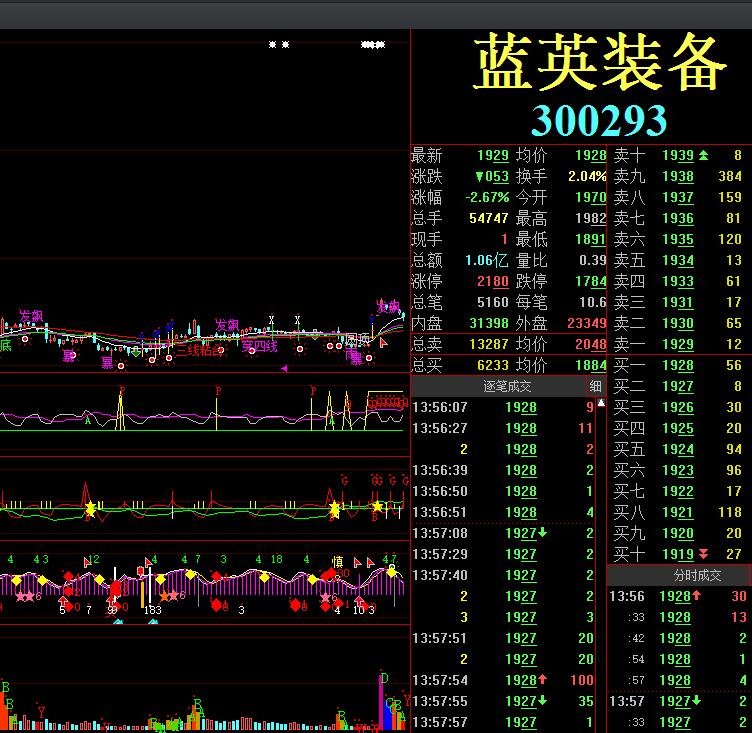Select the 13:57:55 tick trade row
Image resolution: width=752 pixels, height=733 pixels.
pyautogui.click(x=503, y=701)
